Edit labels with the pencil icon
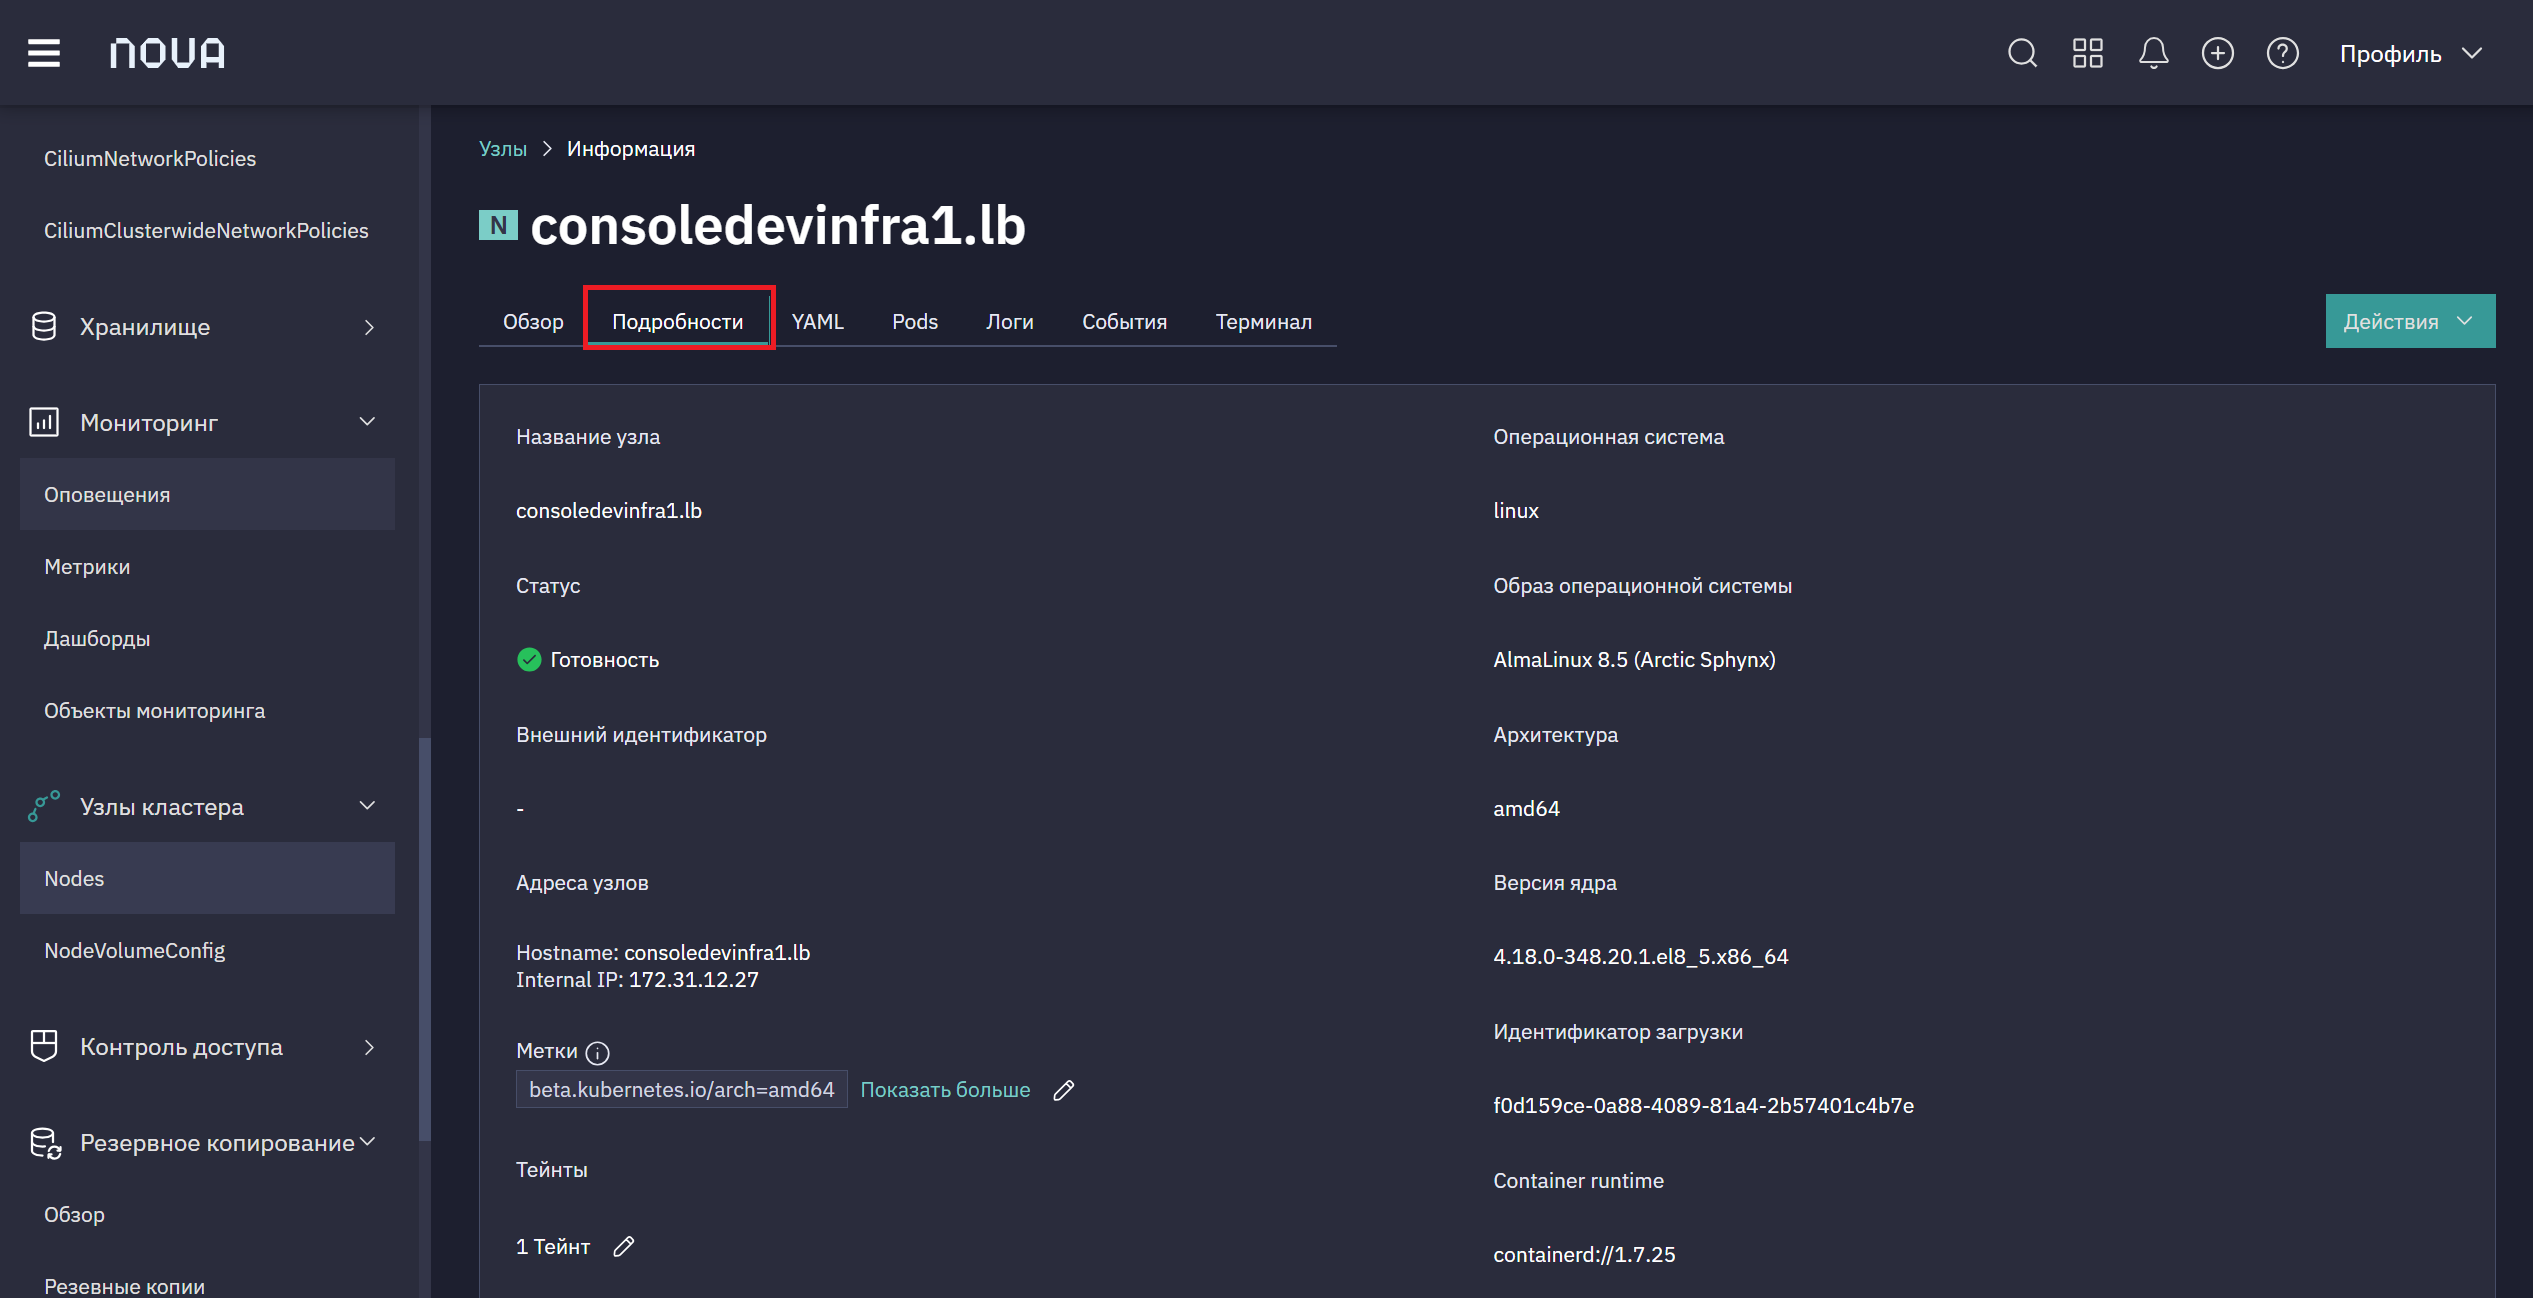 [1064, 1090]
